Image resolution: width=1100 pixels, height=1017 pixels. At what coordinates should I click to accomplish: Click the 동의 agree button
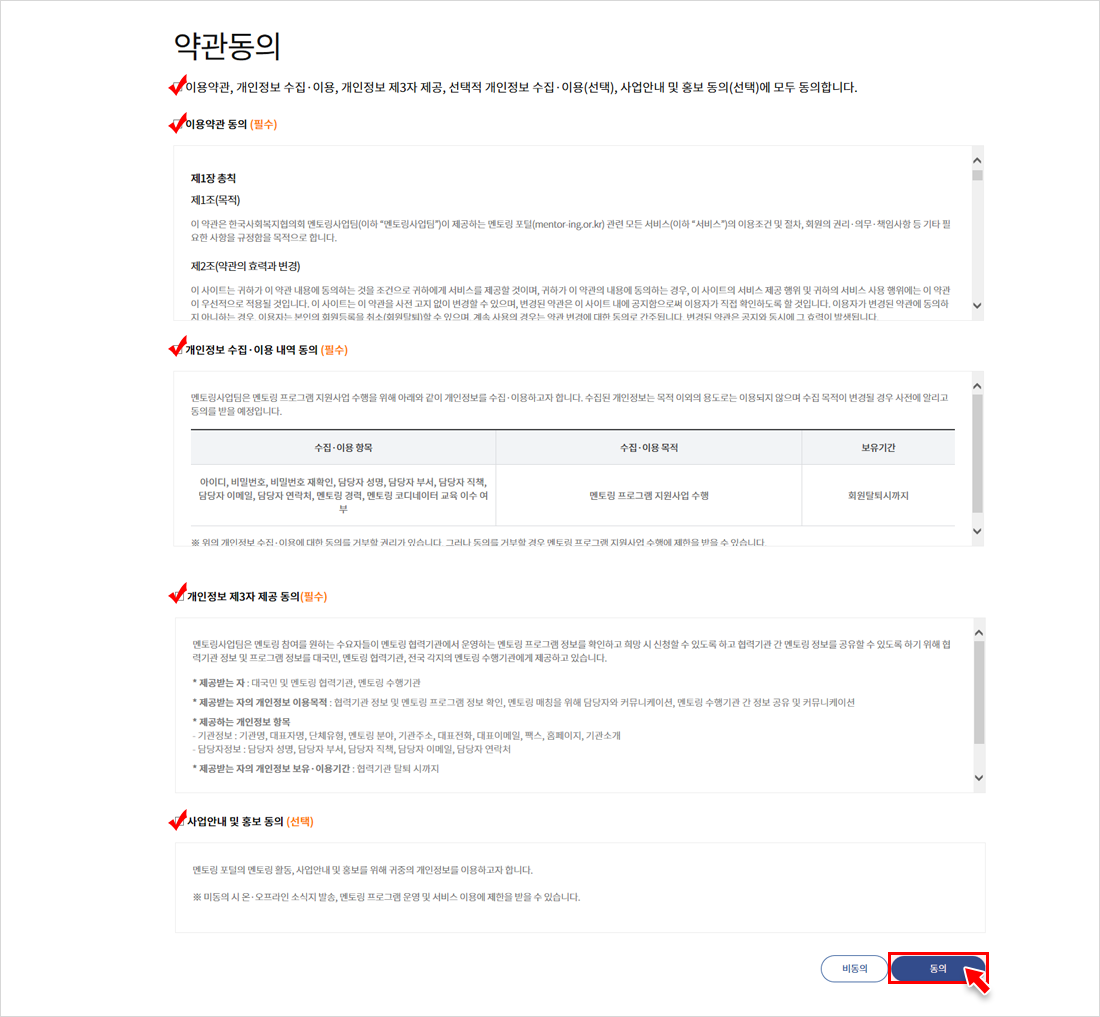pyautogui.click(x=938, y=968)
